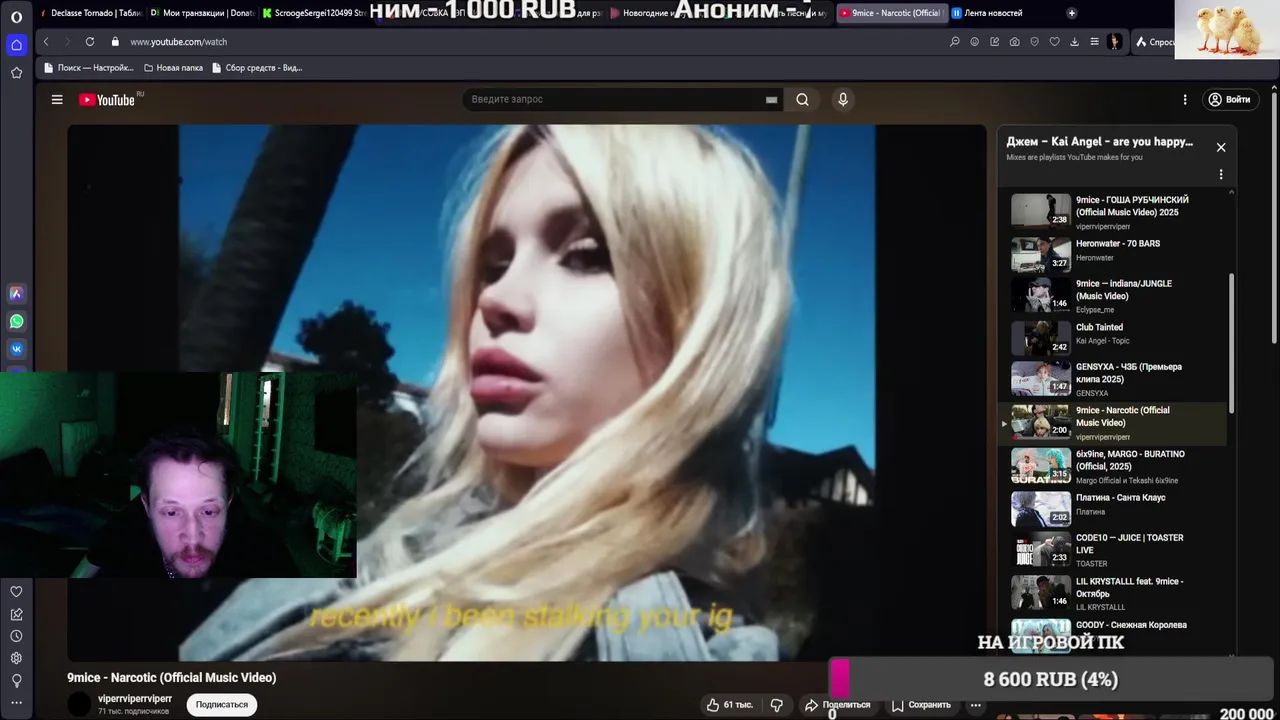This screenshot has height=720, width=1280.
Task: Open viperrviperrviperr channel link
Action: point(135,699)
